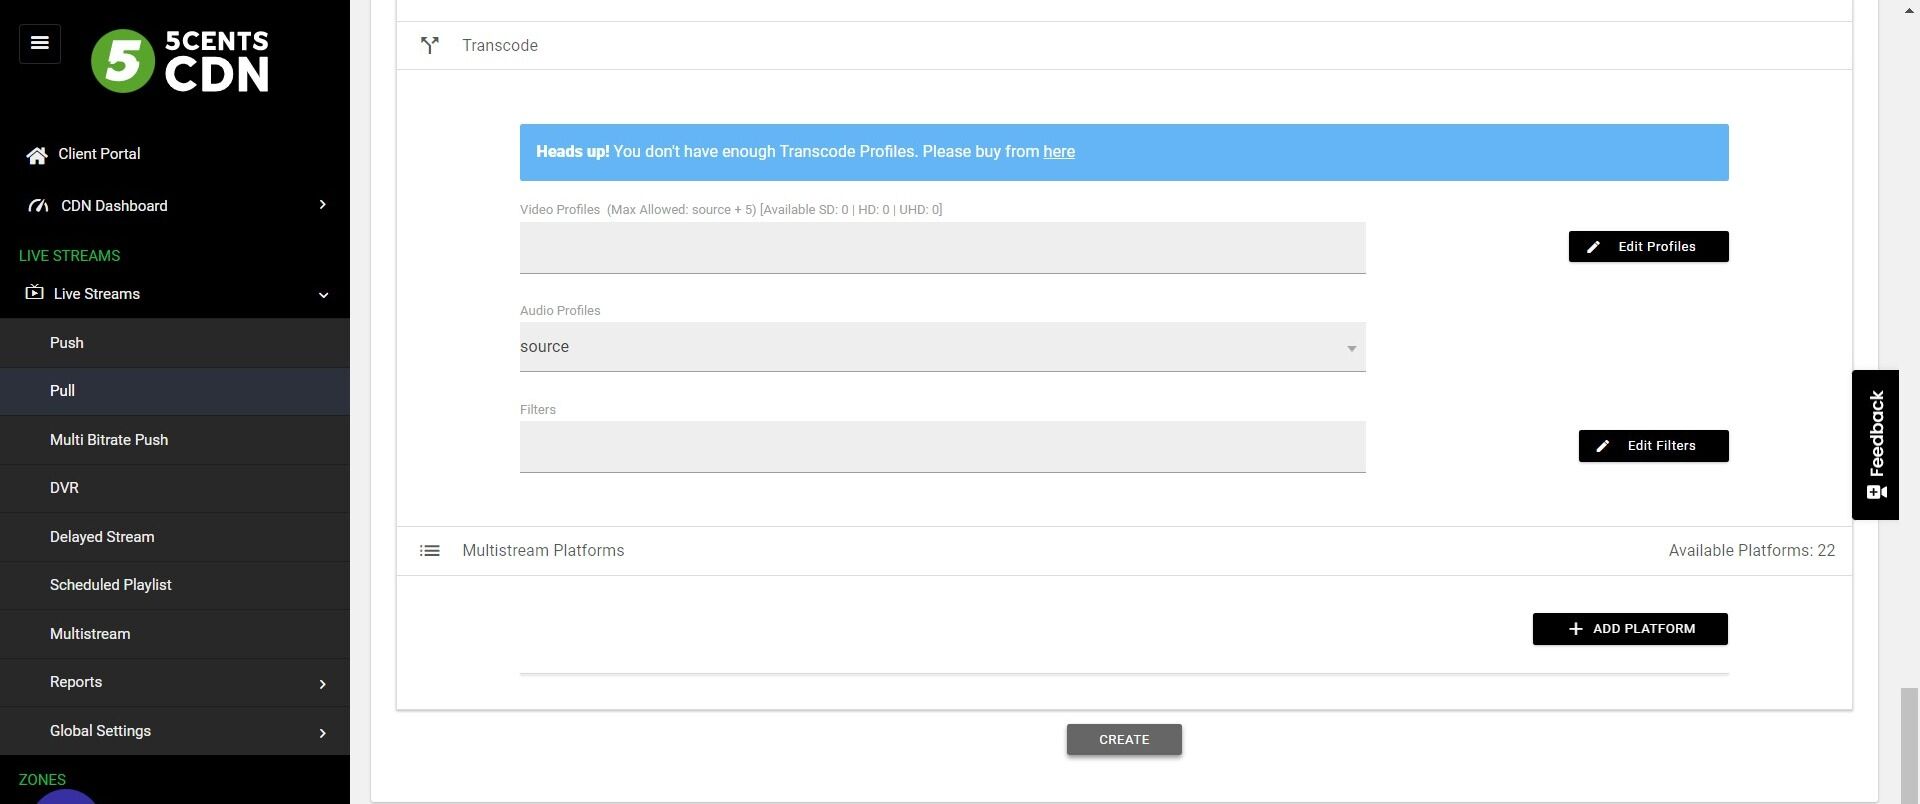Click the Edit Profiles button
1920x804 pixels.
[1648, 247]
